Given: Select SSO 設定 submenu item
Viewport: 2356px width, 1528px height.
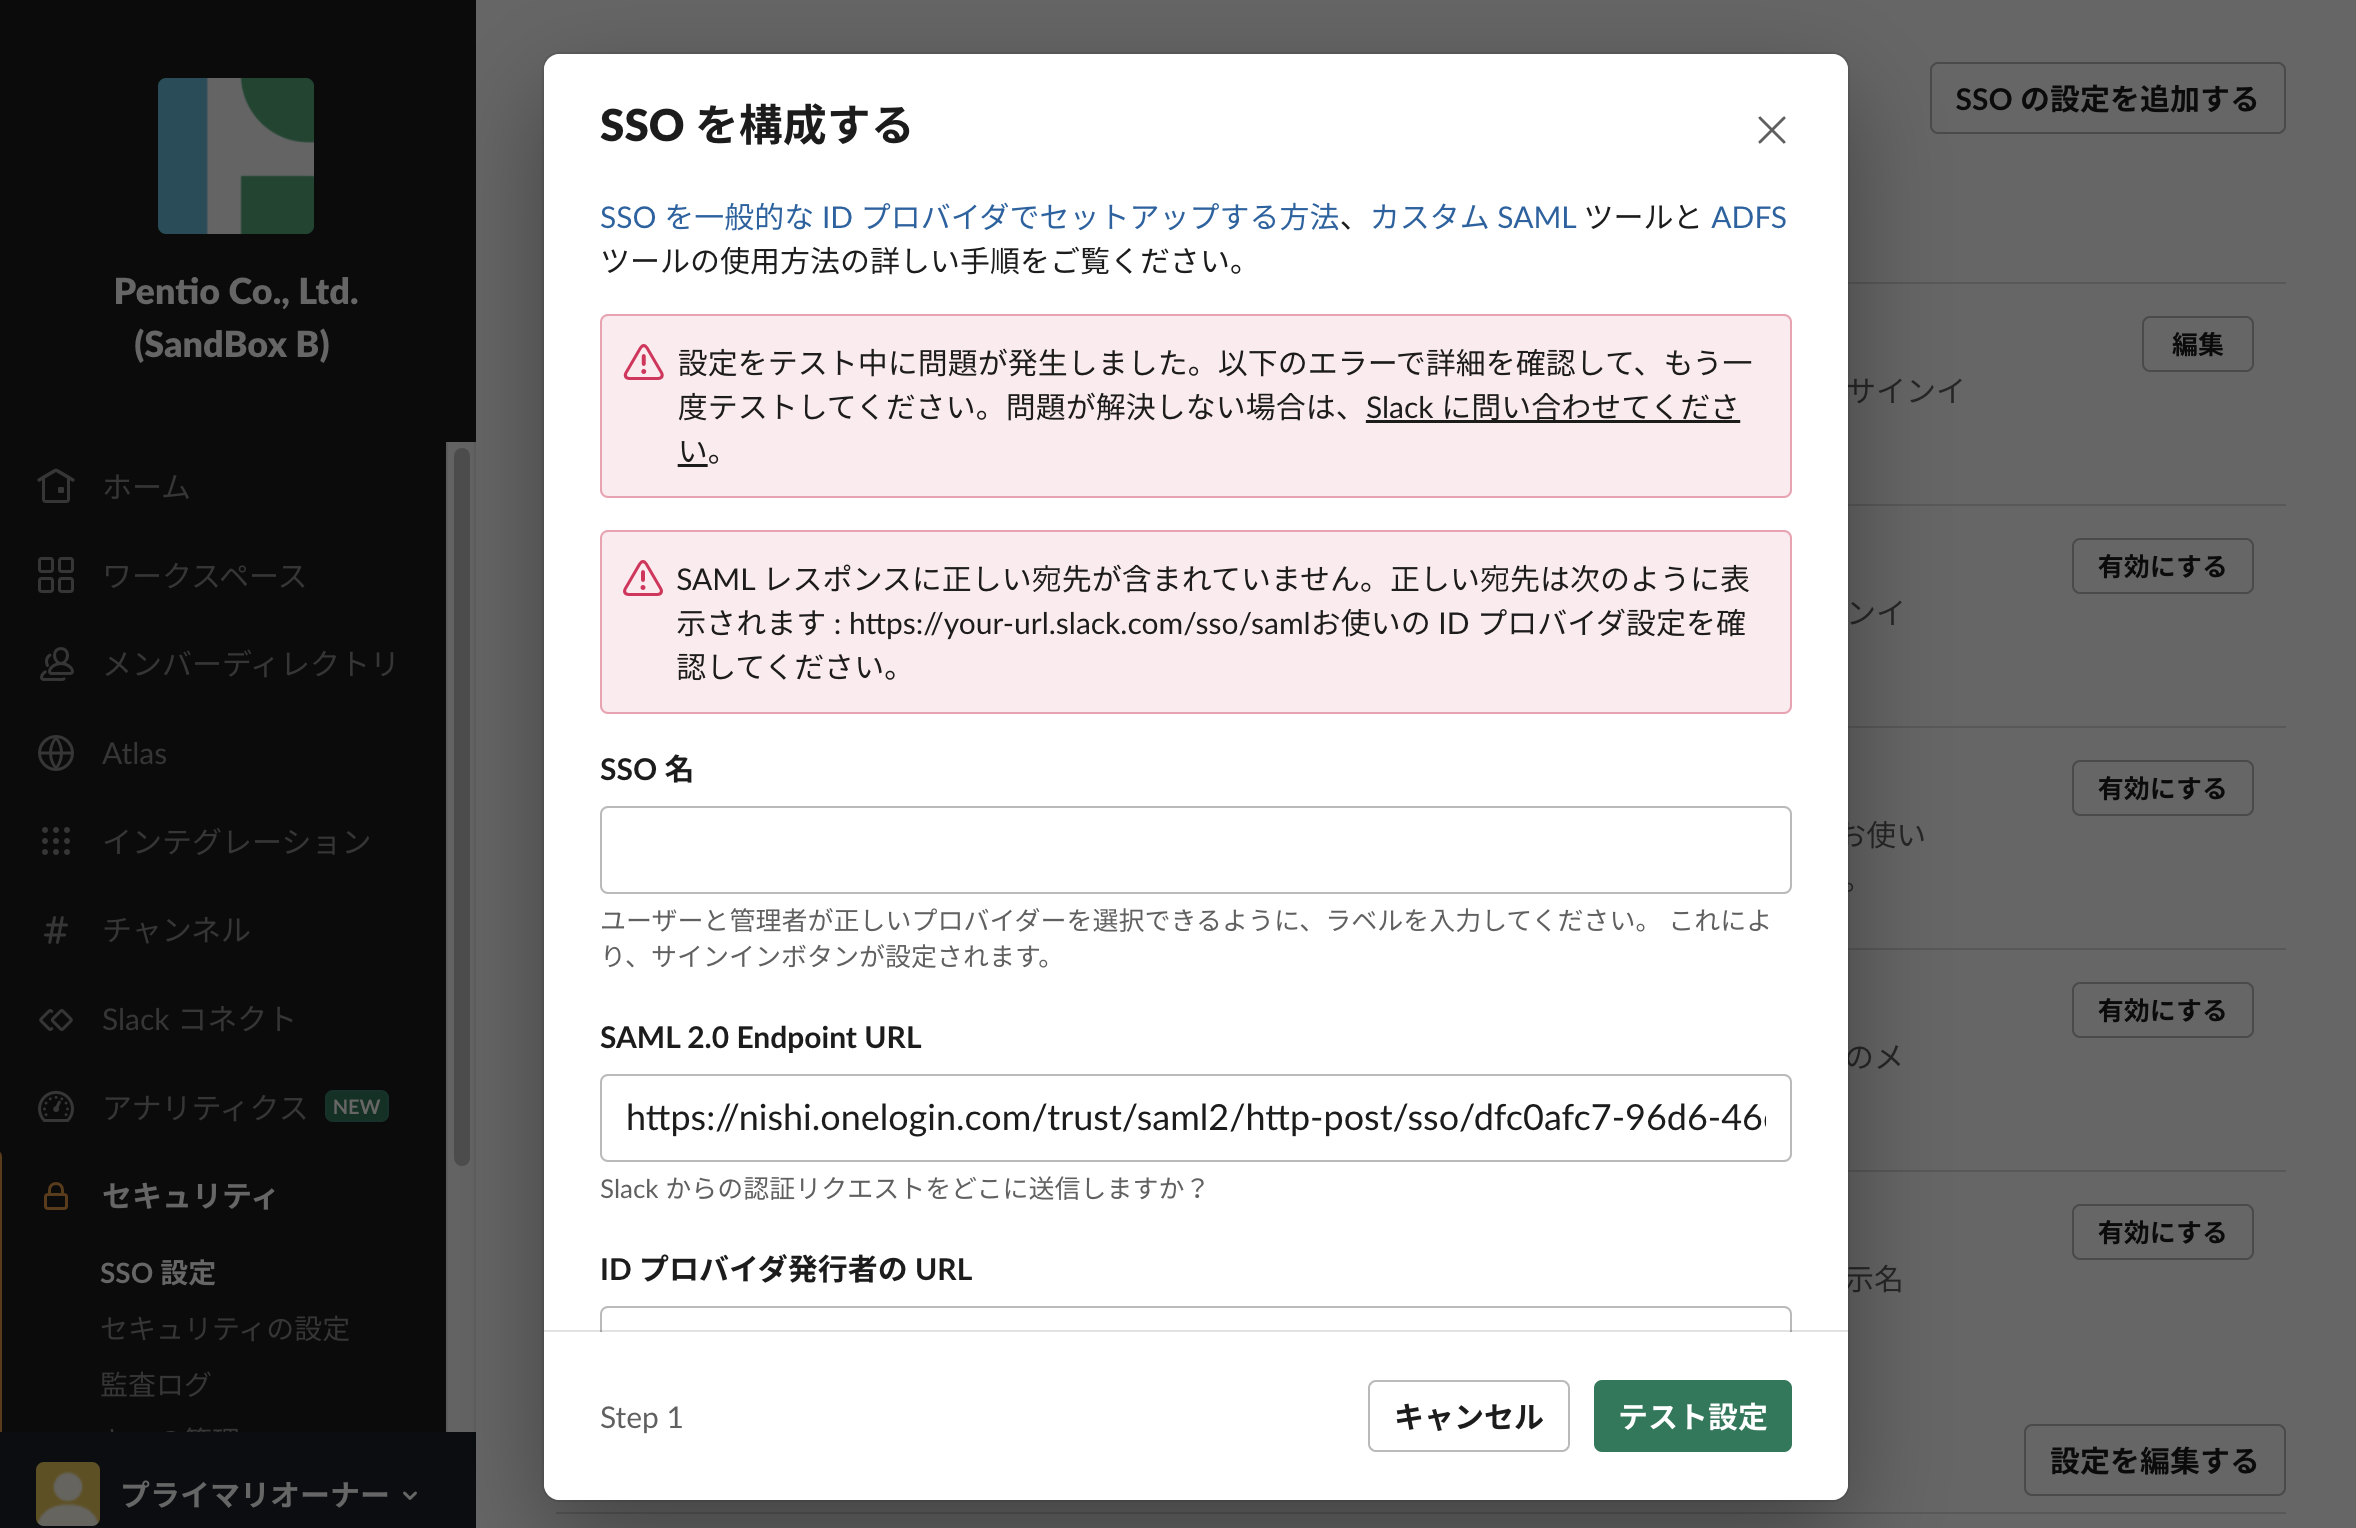Looking at the screenshot, I should [x=158, y=1273].
